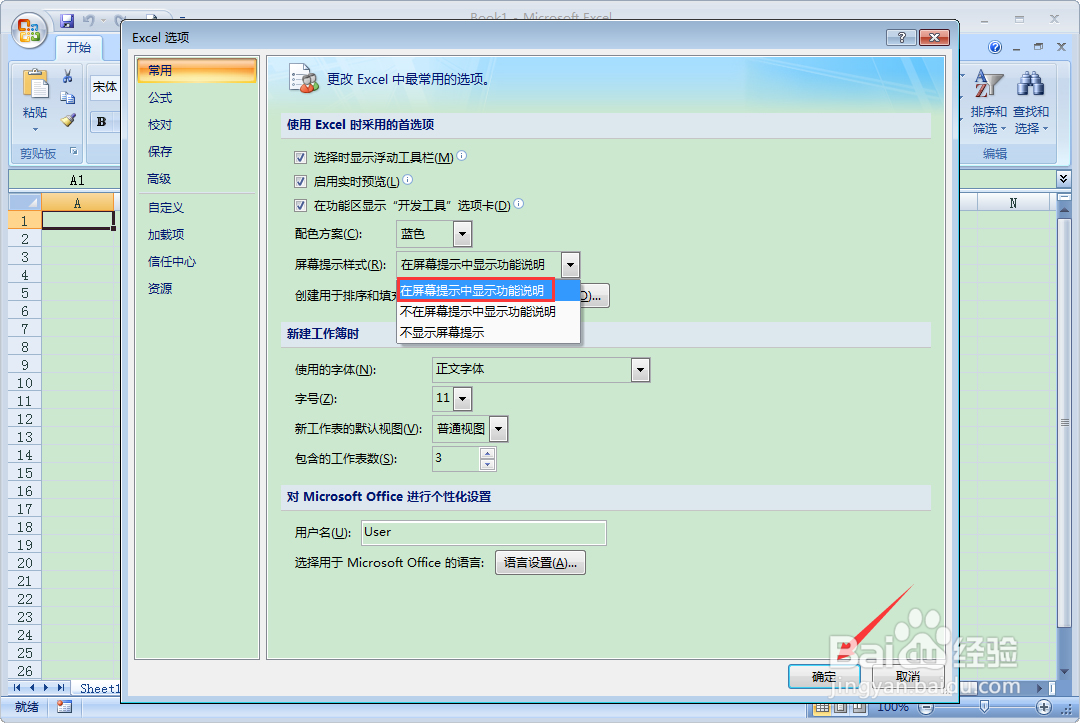Viewport: 1080px width, 723px height.
Task: Uncheck 选择时显示浮动工具栏
Action: (x=300, y=157)
